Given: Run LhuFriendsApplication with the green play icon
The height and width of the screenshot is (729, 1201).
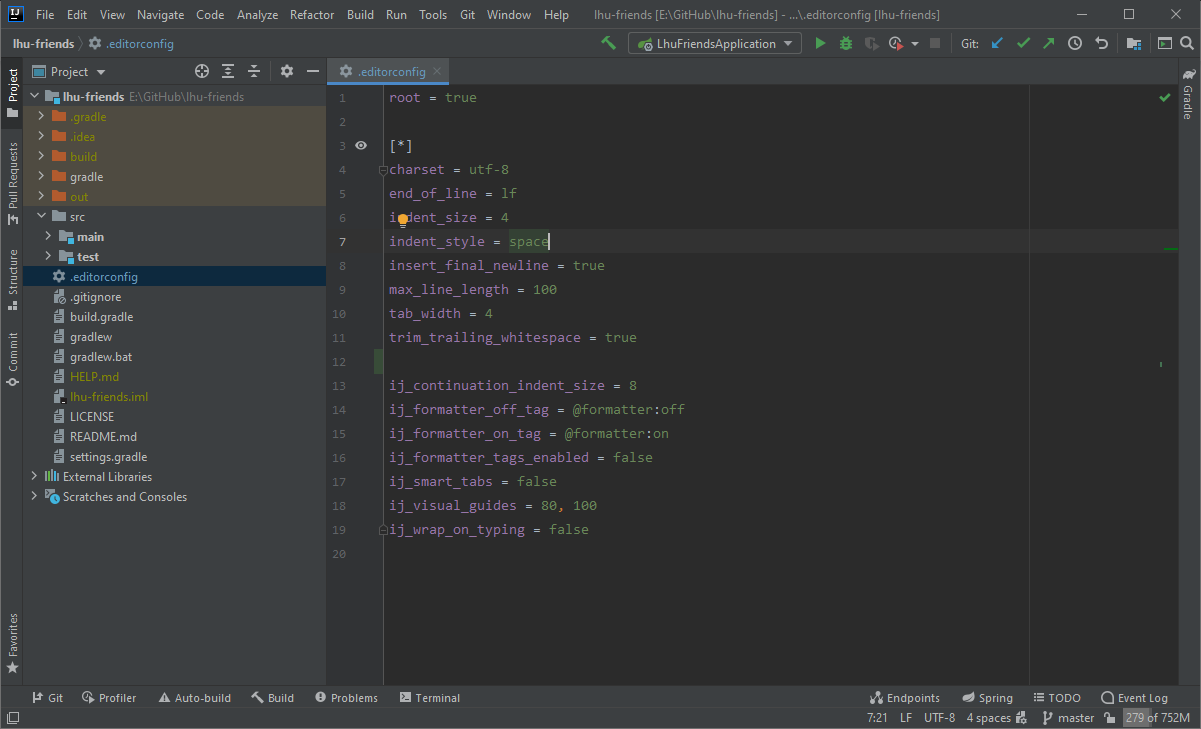Looking at the screenshot, I should pyautogui.click(x=820, y=44).
